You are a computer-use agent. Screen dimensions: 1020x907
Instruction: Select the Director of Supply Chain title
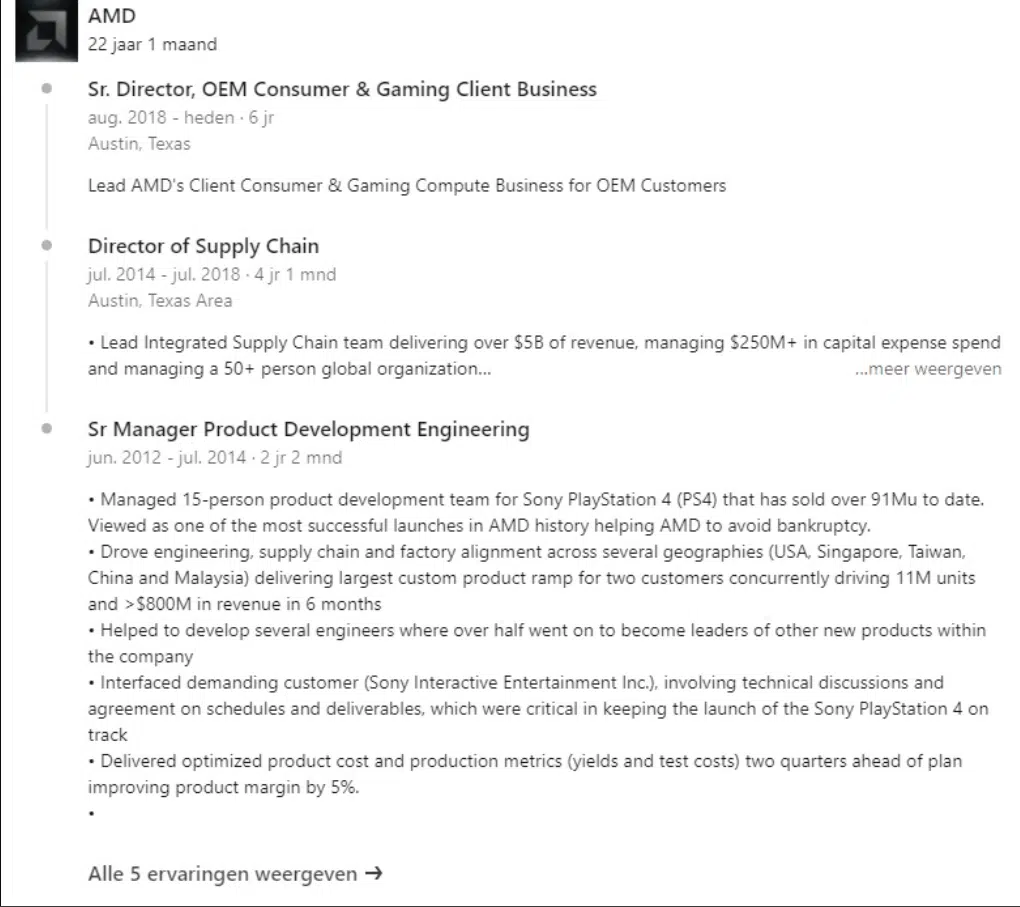click(x=204, y=246)
